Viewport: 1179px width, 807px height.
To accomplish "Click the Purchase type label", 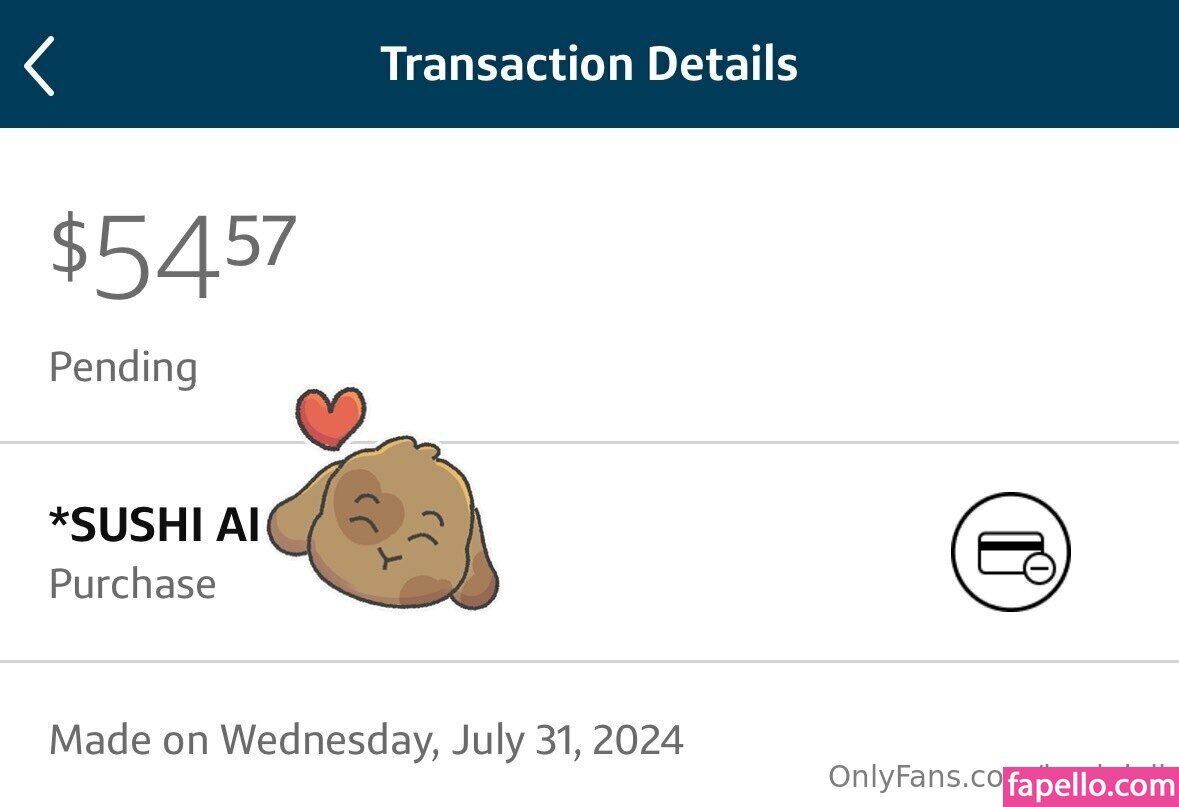I will 132,584.
